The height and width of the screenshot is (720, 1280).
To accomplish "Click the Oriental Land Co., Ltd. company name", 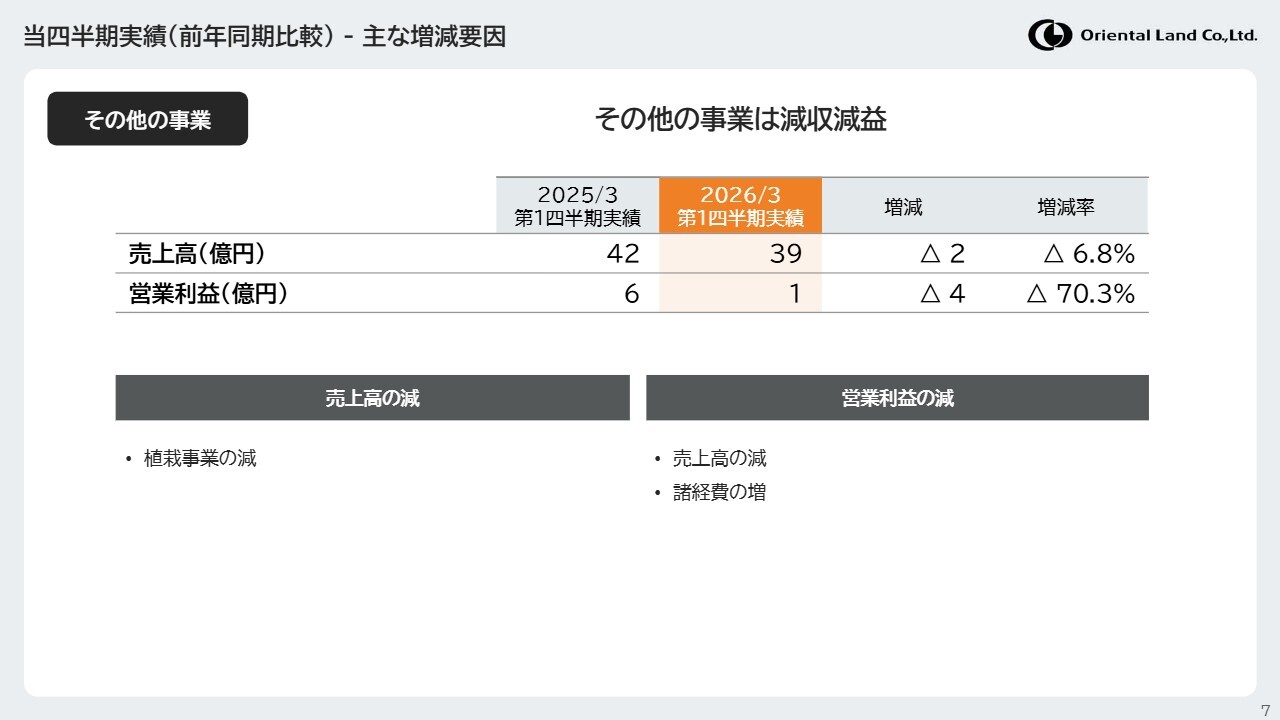I will tap(1168, 35).
